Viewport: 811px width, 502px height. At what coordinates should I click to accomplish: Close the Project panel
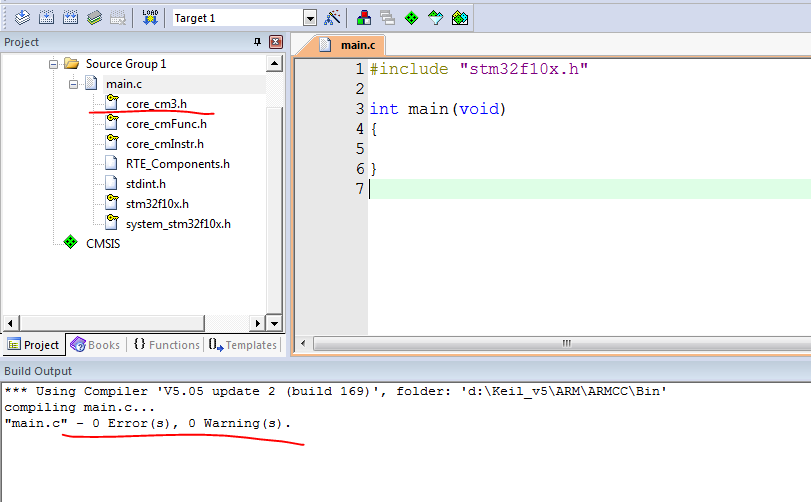pyautogui.click(x=276, y=42)
